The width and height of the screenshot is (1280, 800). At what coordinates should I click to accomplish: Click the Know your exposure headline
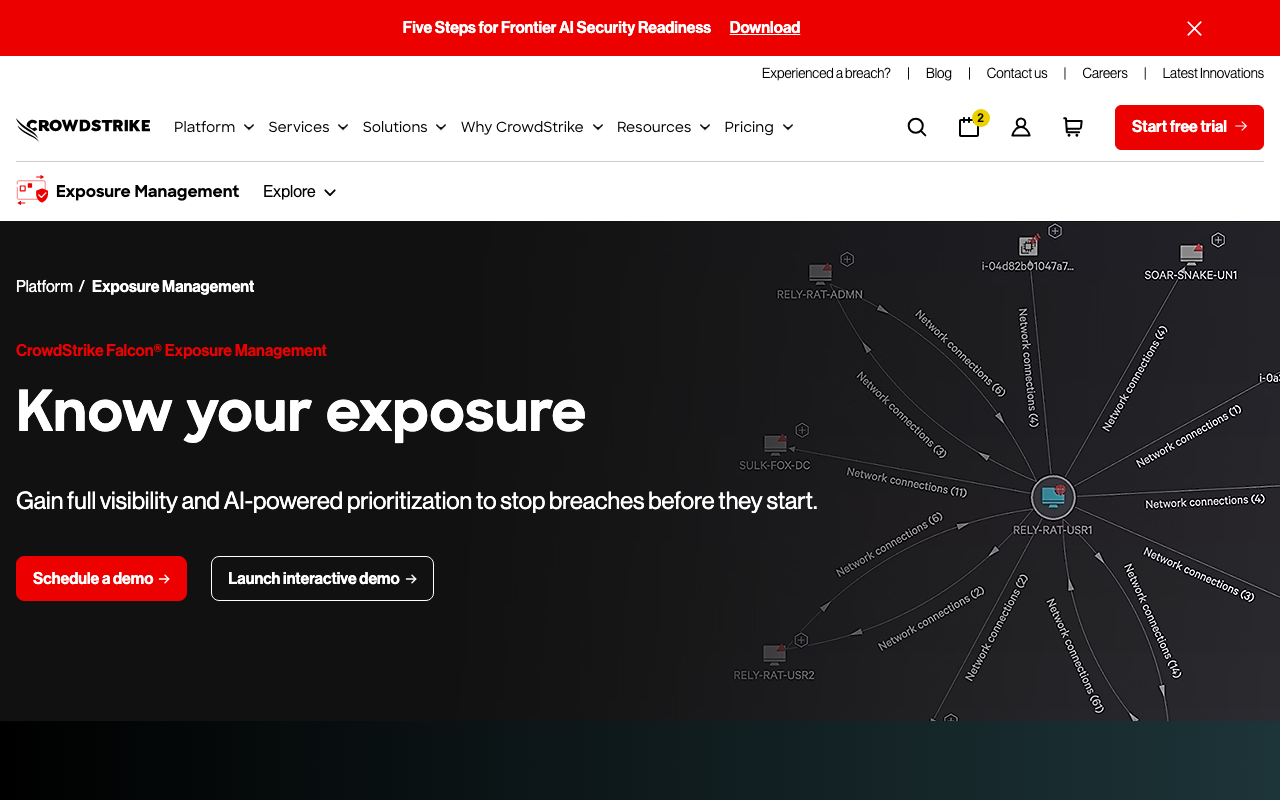301,411
